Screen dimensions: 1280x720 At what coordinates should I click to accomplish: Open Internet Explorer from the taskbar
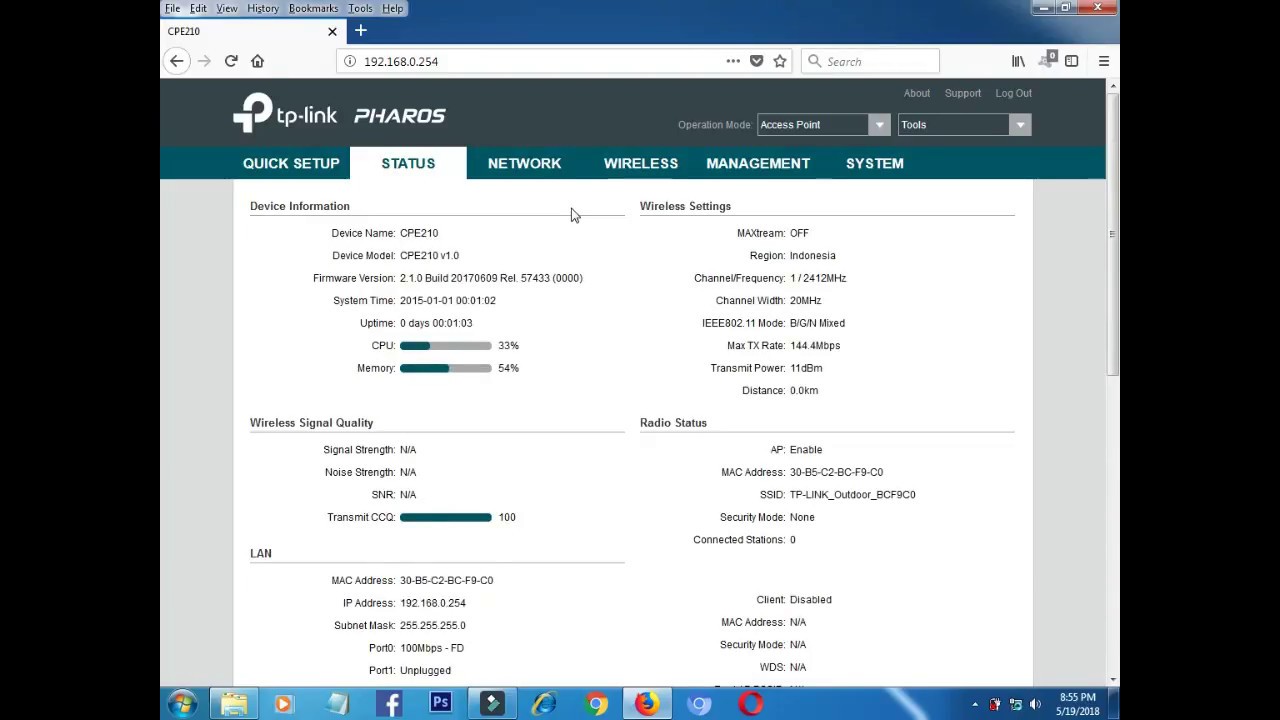point(544,704)
